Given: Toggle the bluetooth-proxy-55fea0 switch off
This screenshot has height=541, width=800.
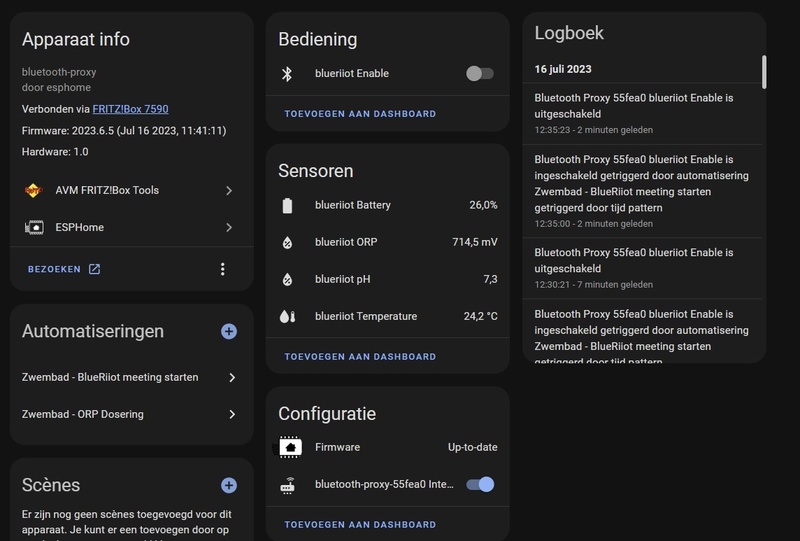Looking at the screenshot, I should coord(480,484).
